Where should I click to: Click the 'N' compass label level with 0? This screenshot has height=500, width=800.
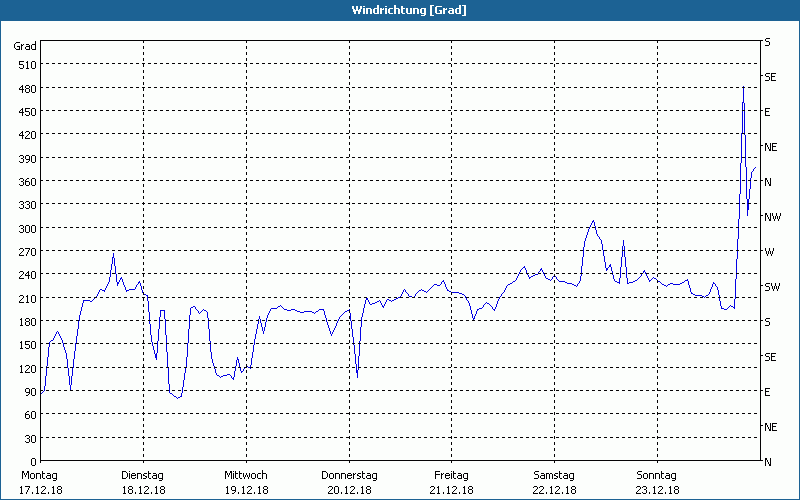point(768,462)
